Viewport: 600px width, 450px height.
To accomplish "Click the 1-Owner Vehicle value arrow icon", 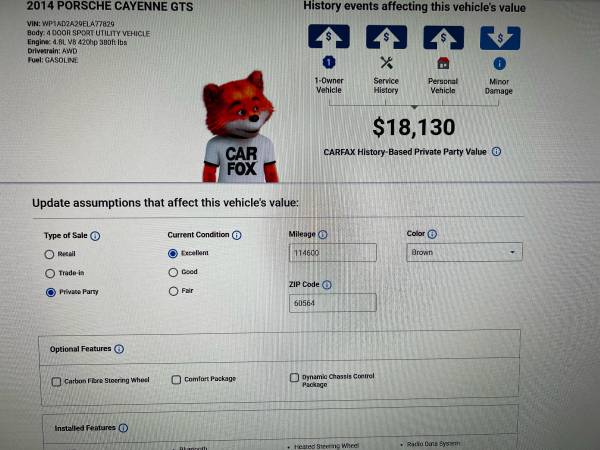I will [329, 36].
